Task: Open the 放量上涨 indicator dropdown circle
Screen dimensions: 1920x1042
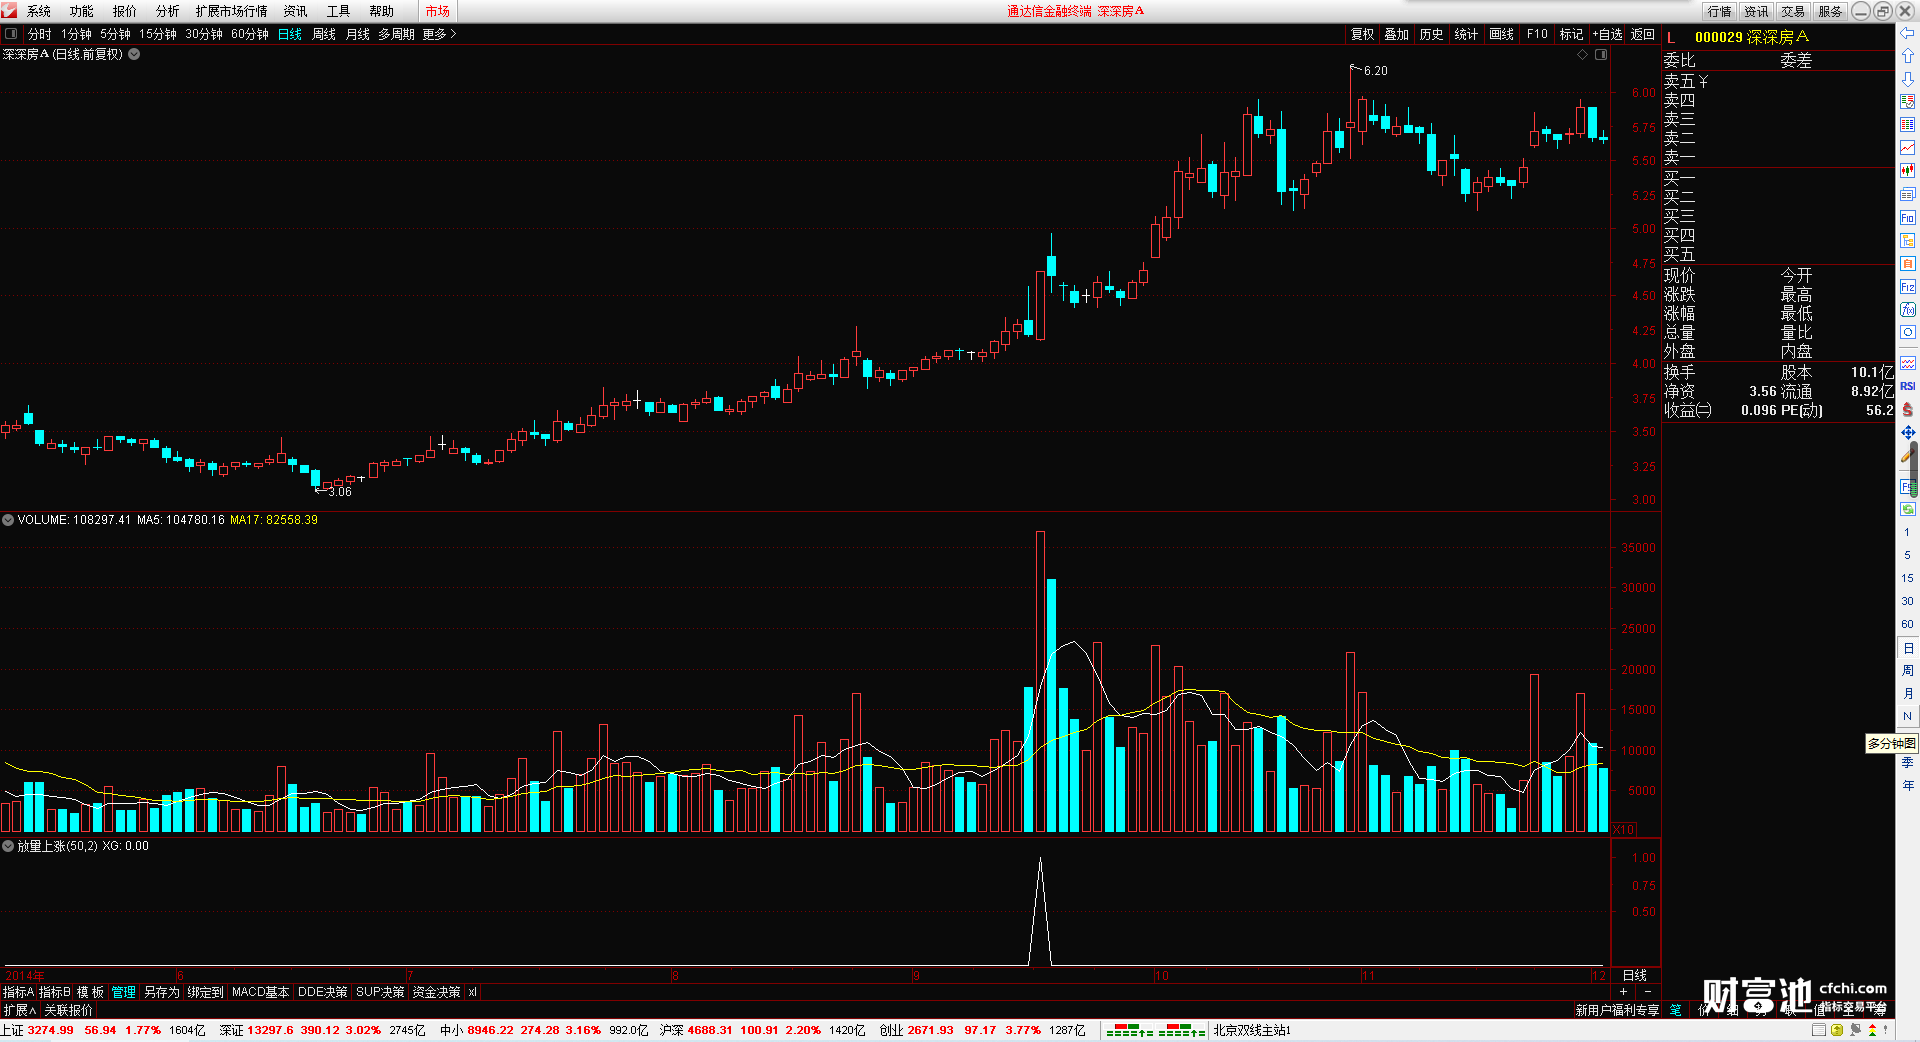Action: [8, 846]
